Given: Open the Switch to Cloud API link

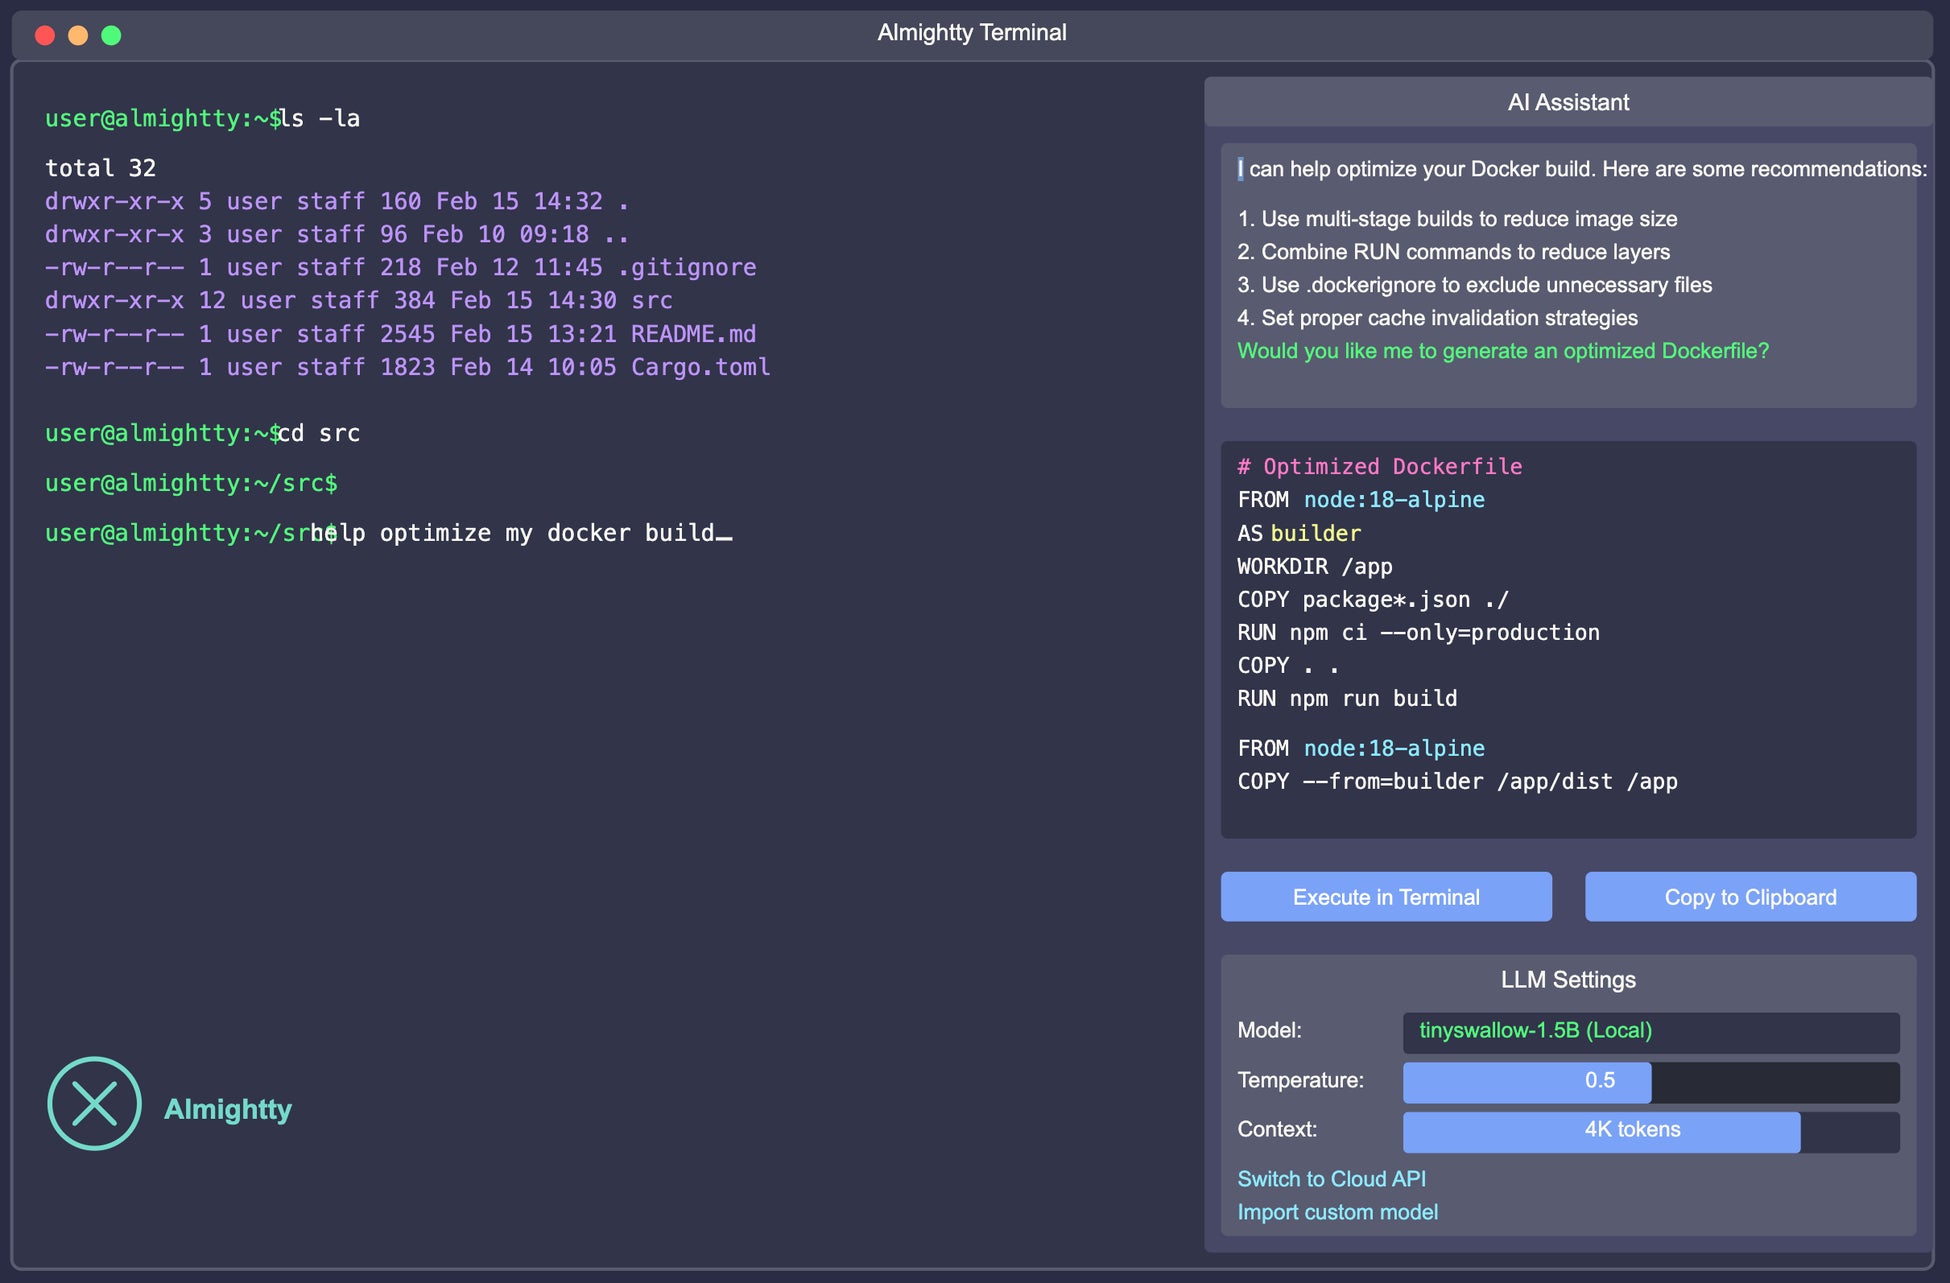Looking at the screenshot, I should (1331, 1179).
